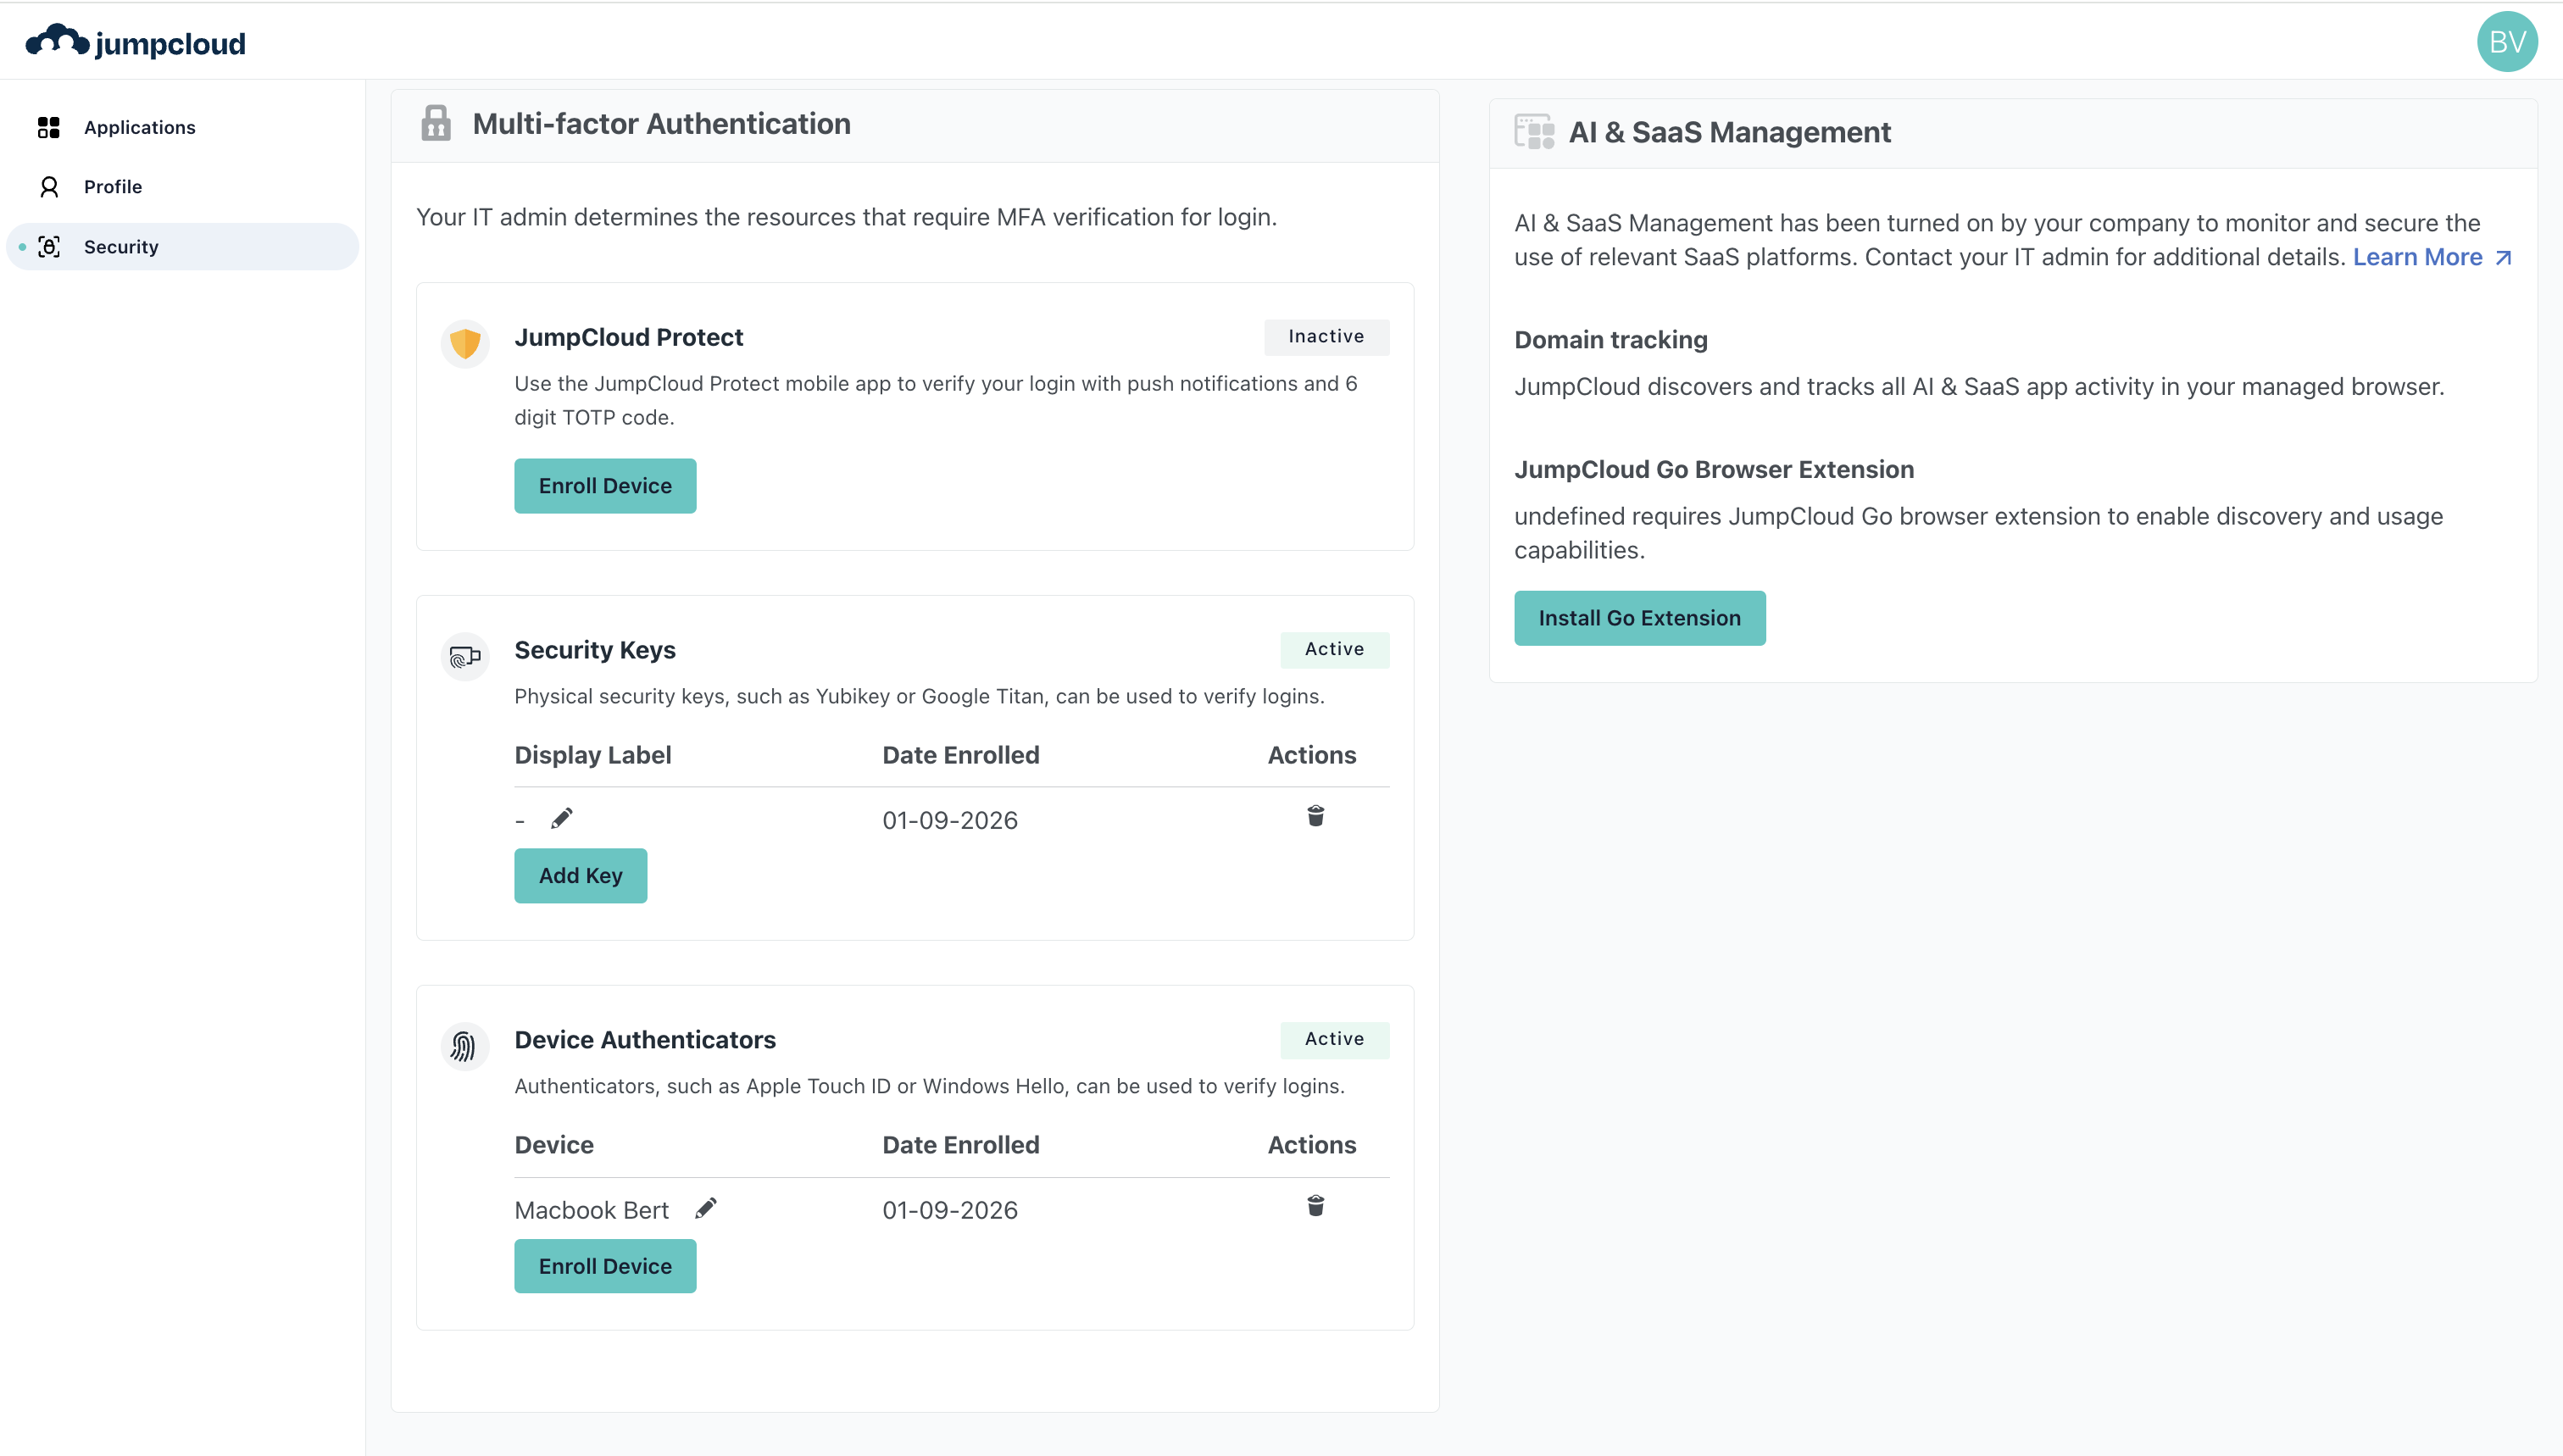Open Applications in the sidebar

point(139,127)
